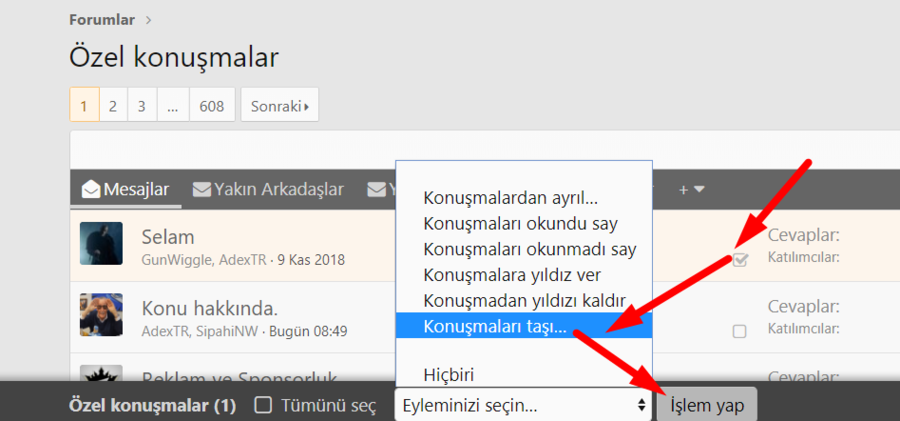Viewport: 900px width, 421px height.
Task: Select Konuşmaları taşı... option
Action: coord(524,326)
